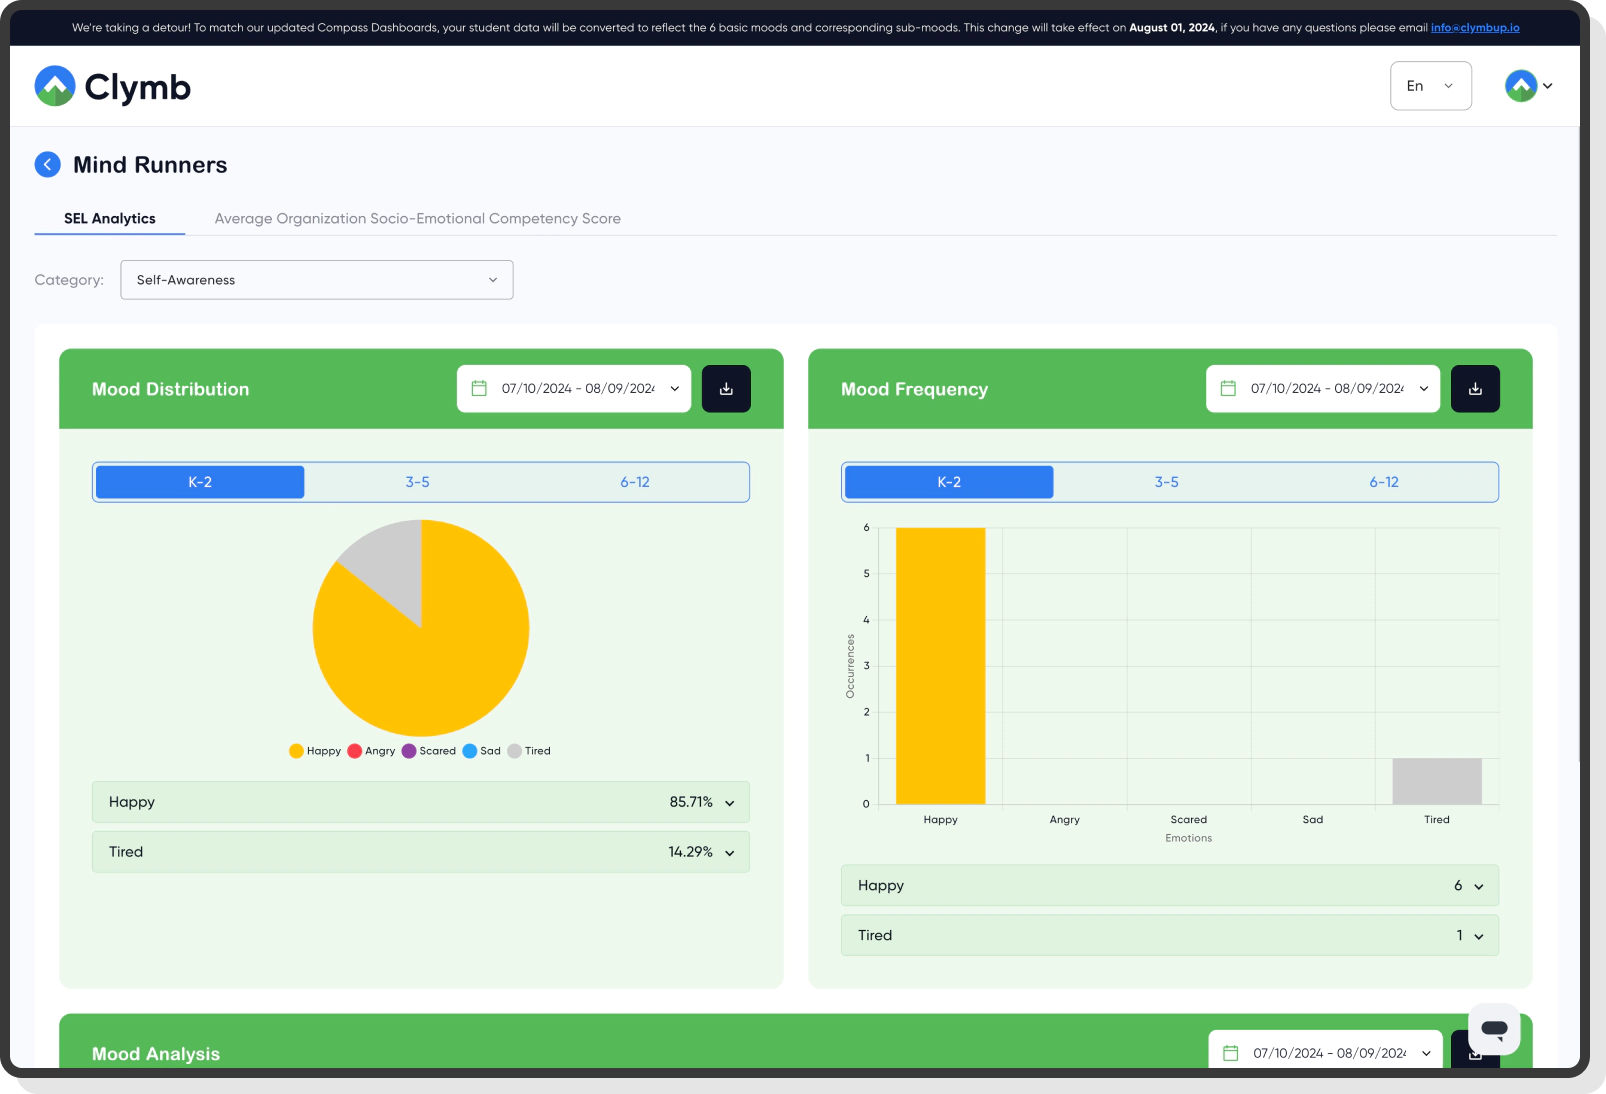Open the user profile avatar menu

pos(1528,86)
